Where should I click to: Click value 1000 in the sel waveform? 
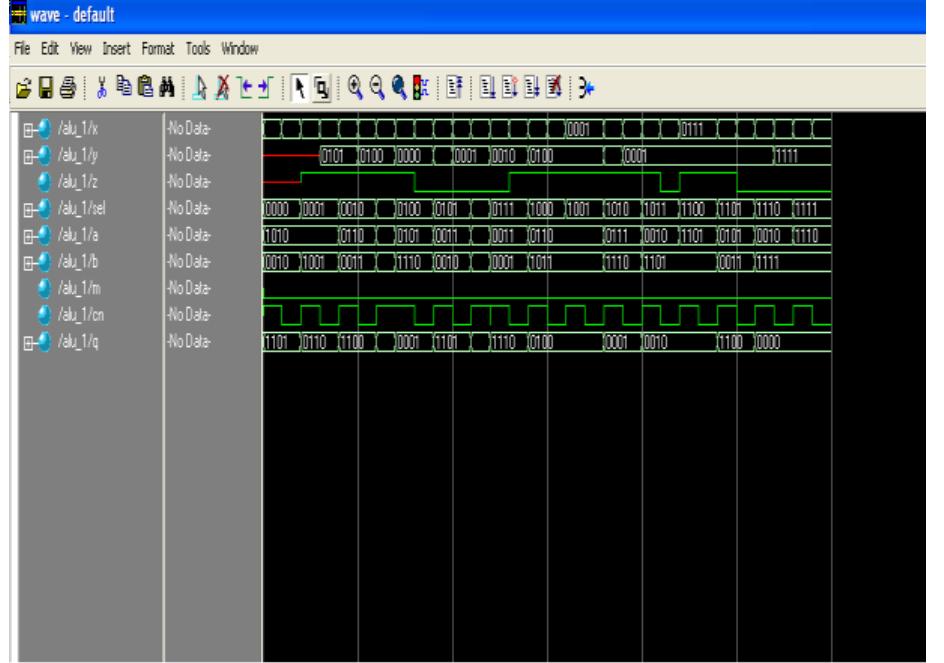(541, 209)
